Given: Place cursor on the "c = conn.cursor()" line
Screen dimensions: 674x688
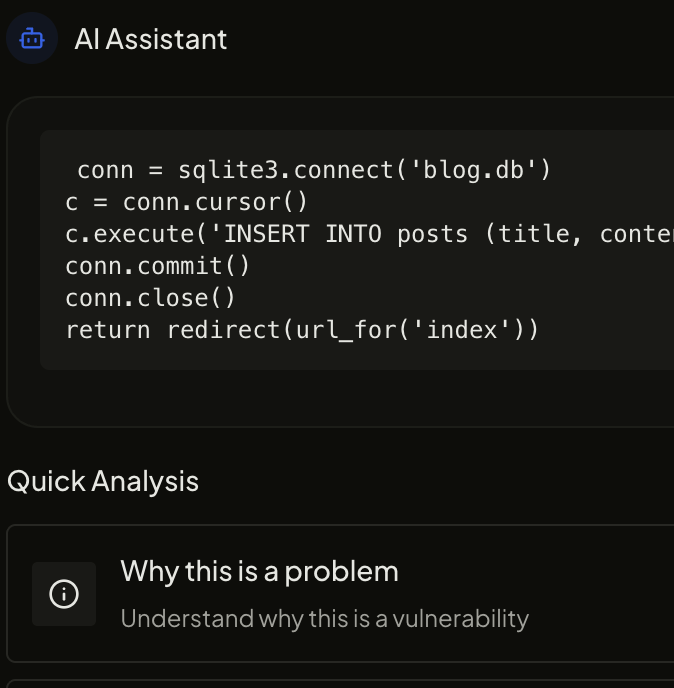Looking at the screenshot, I should click(187, 202).
